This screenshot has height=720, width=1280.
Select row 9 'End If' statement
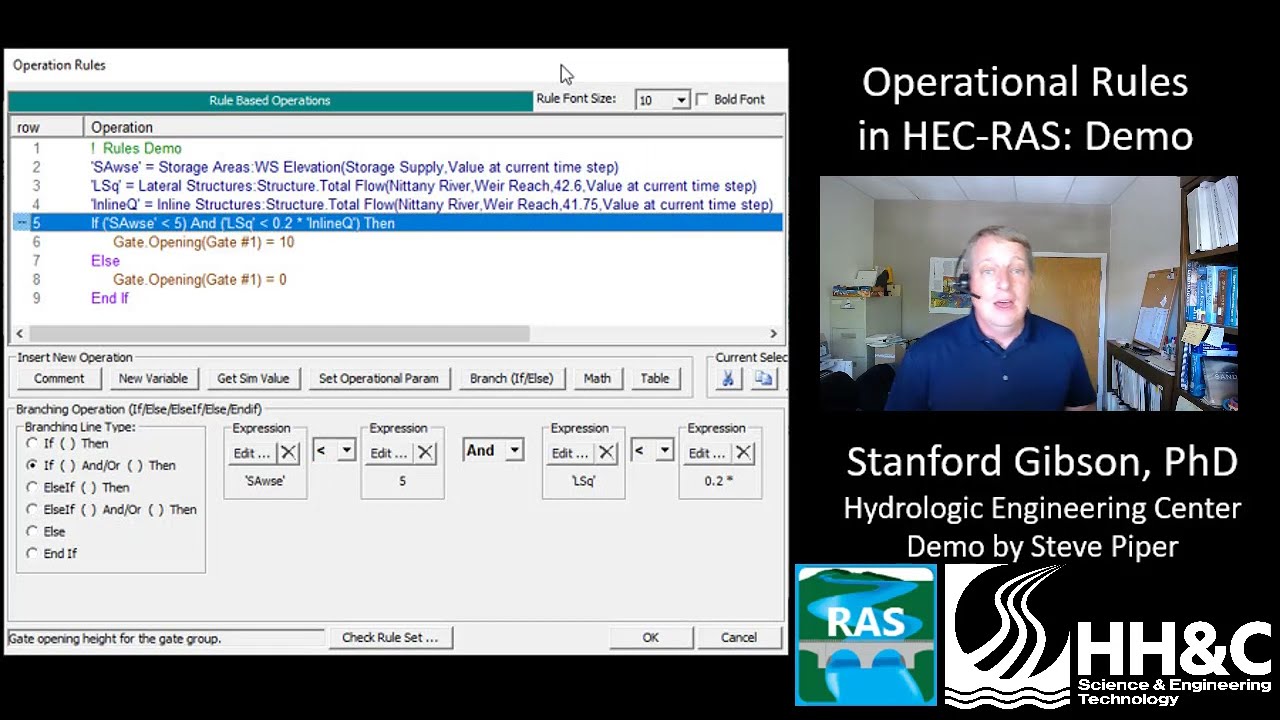click(x=397, y=298)
